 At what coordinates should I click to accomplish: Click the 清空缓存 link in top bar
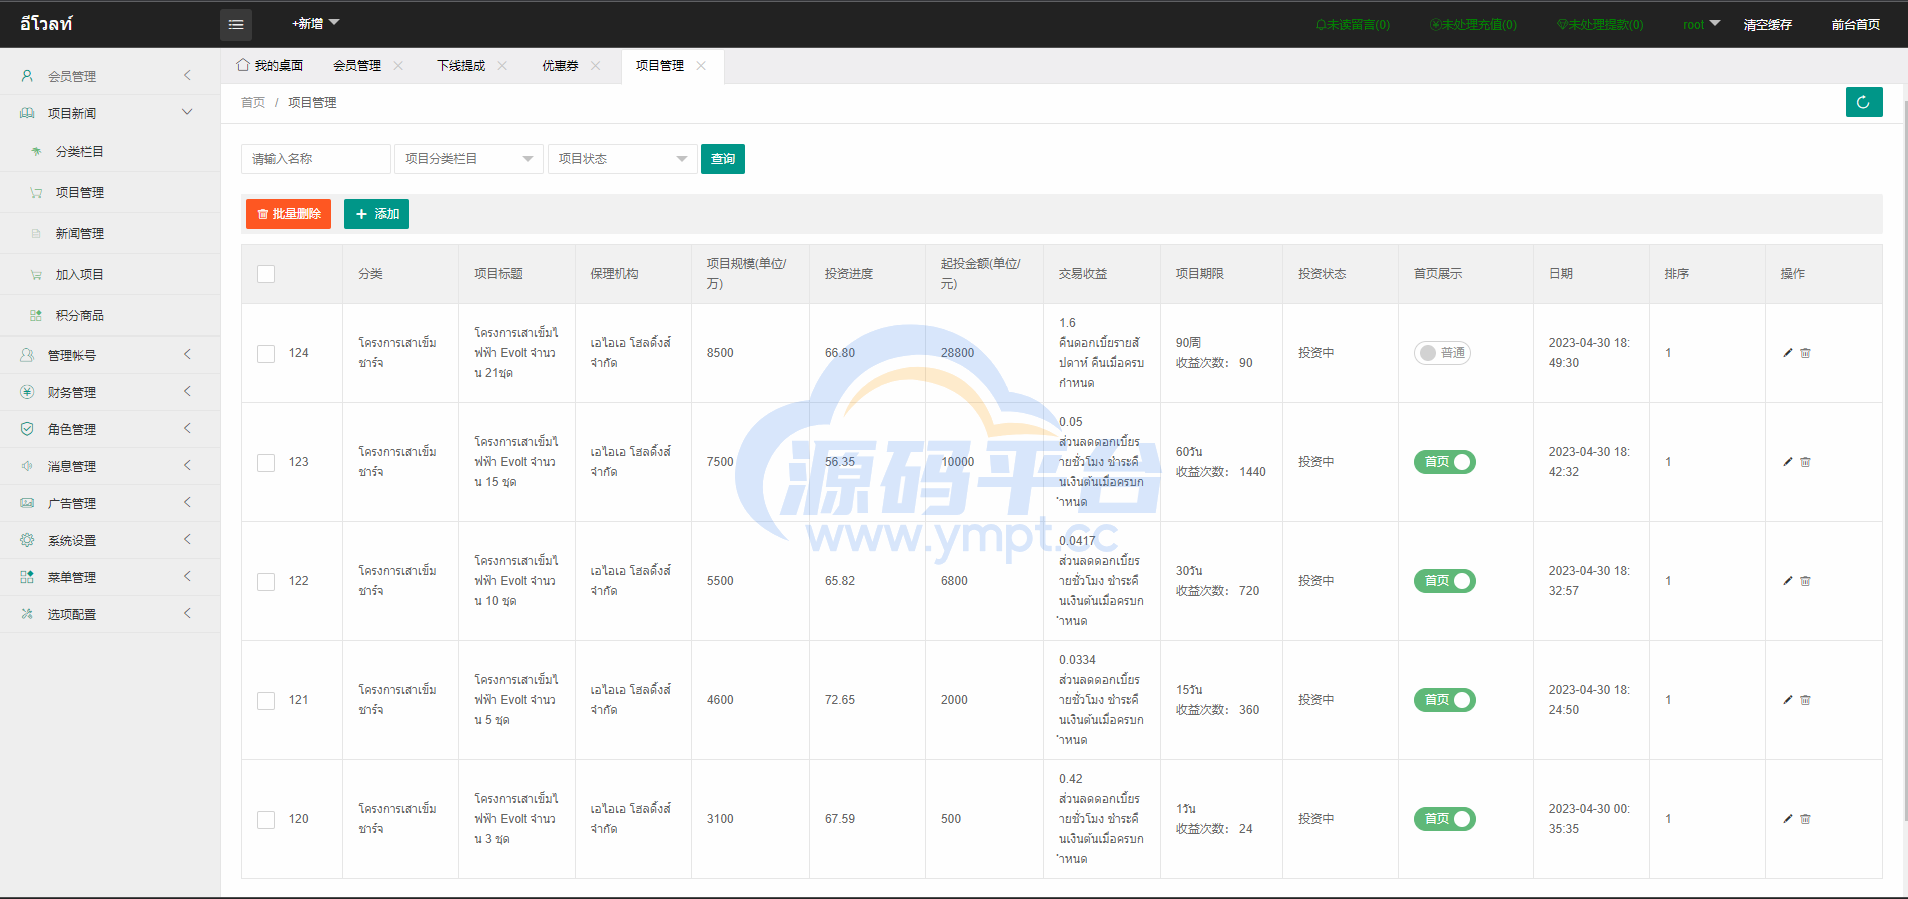coord(1768,25)
